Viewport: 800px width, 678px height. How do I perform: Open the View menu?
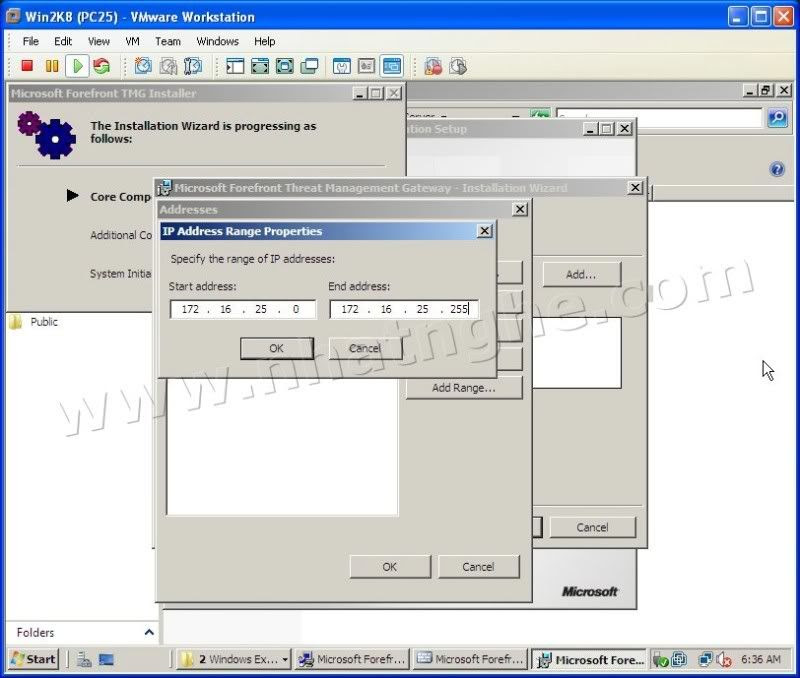98,41
